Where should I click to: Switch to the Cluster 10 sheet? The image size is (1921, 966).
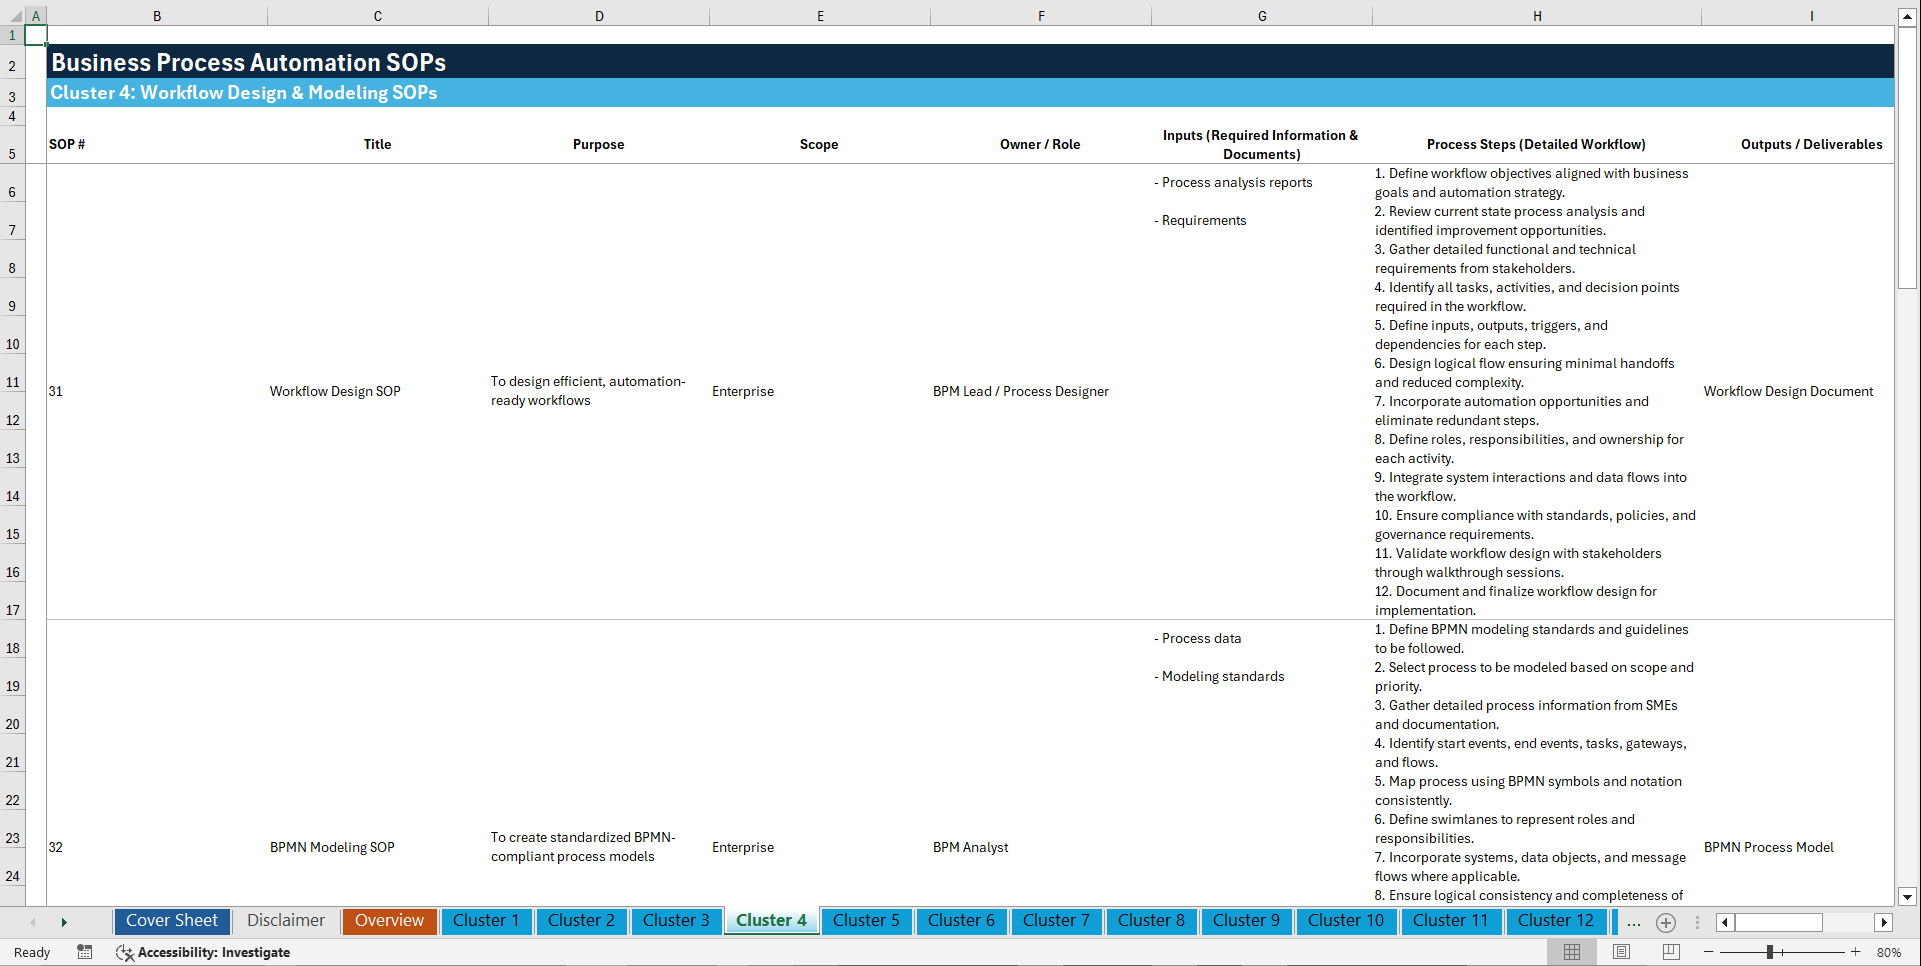coord(1346,921)
